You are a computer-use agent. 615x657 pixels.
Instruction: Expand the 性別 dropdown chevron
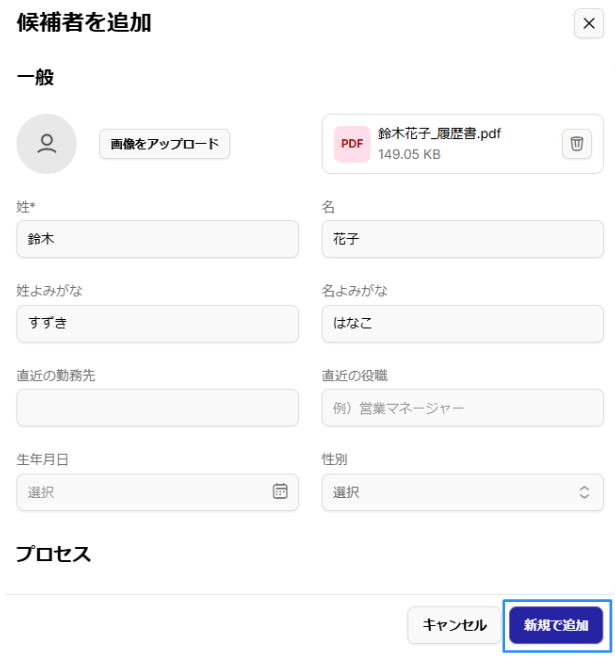coord(584,492)
